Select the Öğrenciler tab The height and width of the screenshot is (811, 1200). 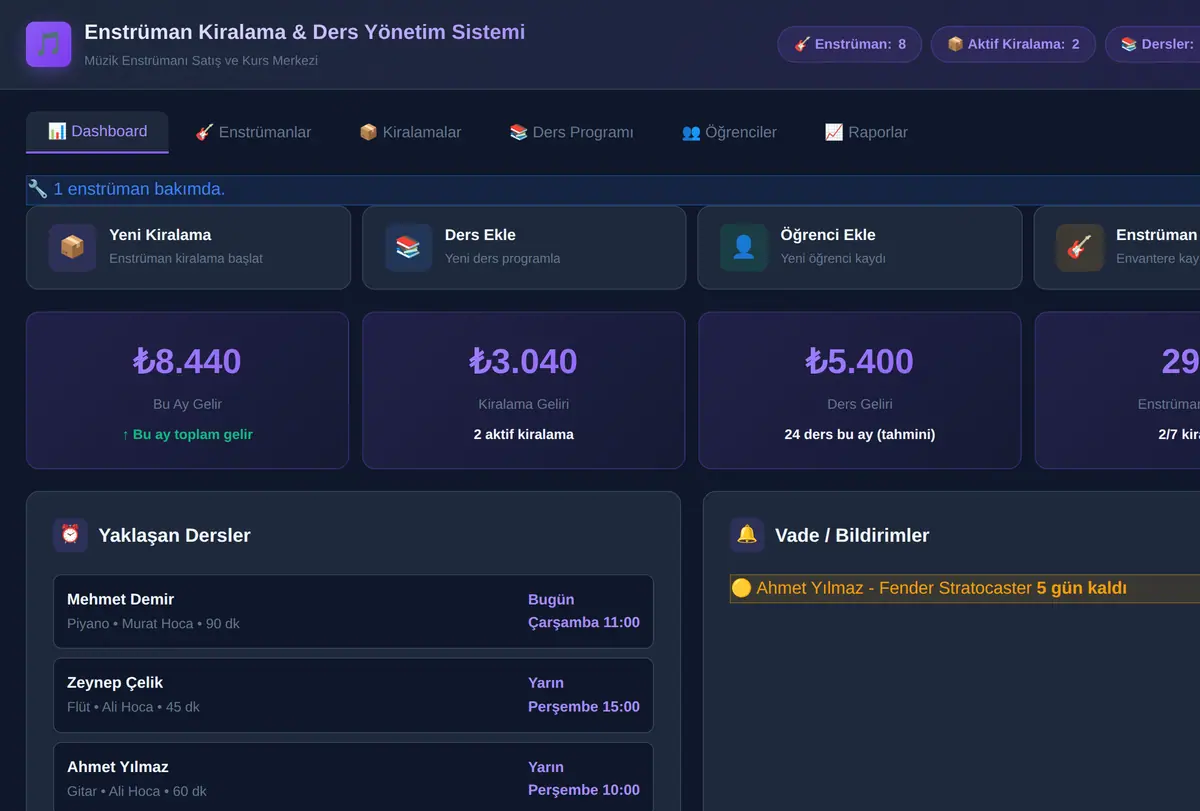click(729, 132)
